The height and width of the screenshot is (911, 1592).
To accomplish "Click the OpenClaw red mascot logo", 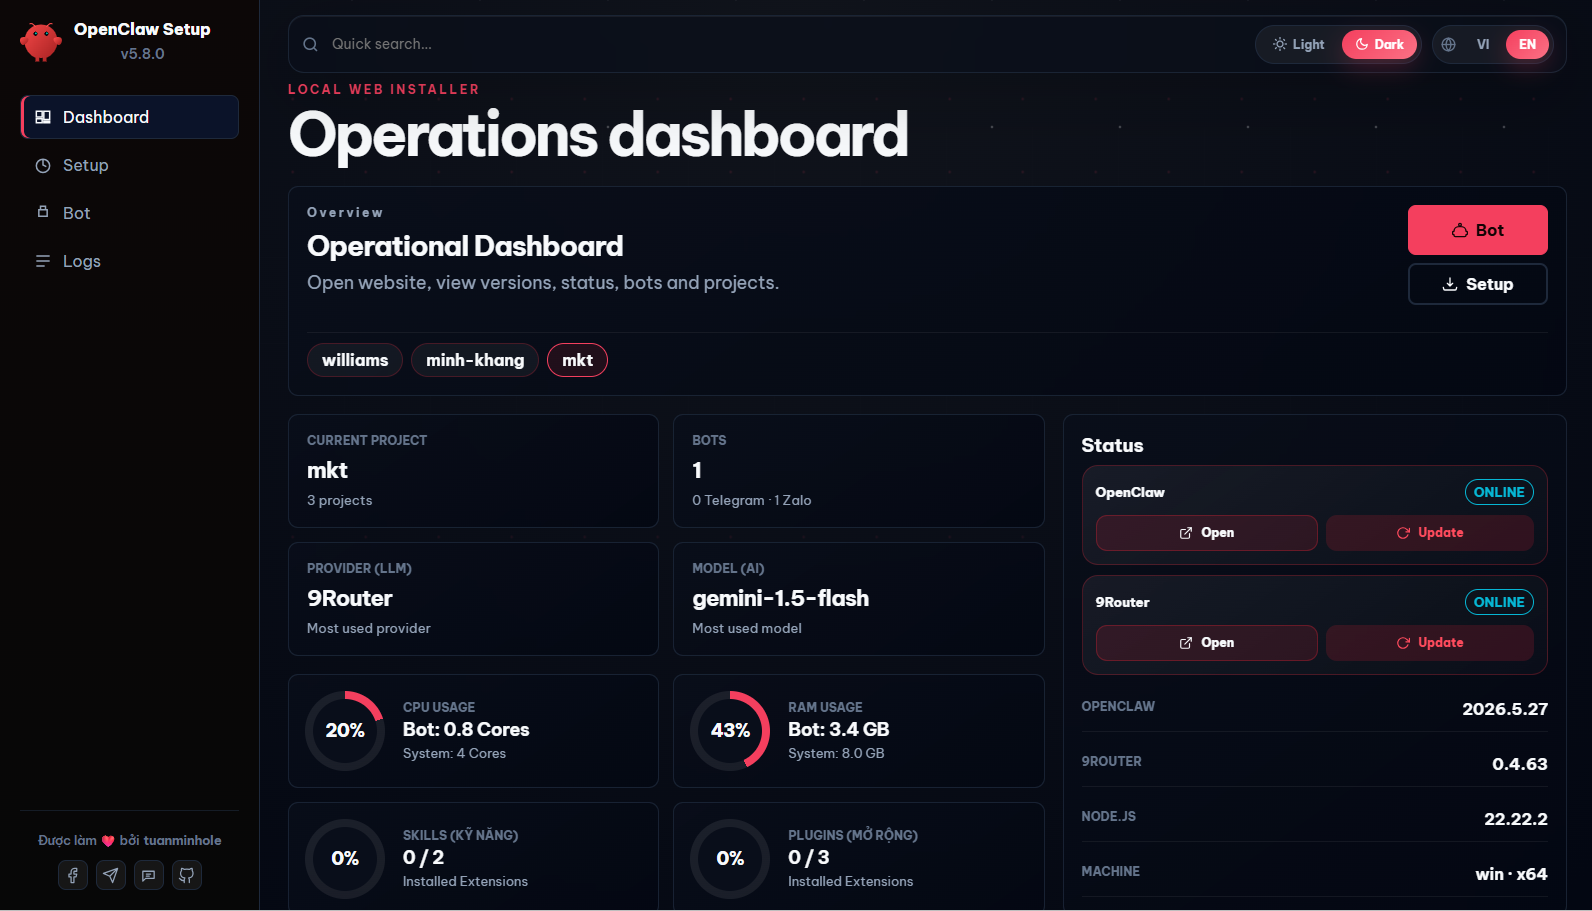I will tap(41, 42).
